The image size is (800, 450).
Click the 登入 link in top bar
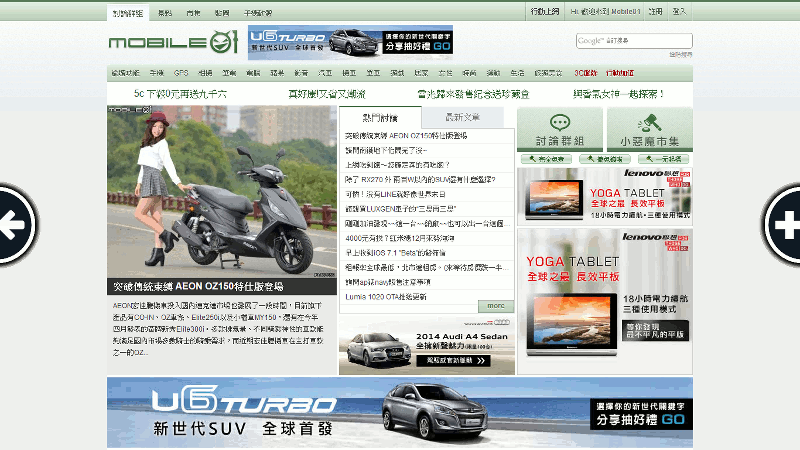click(x=679, y=11)
